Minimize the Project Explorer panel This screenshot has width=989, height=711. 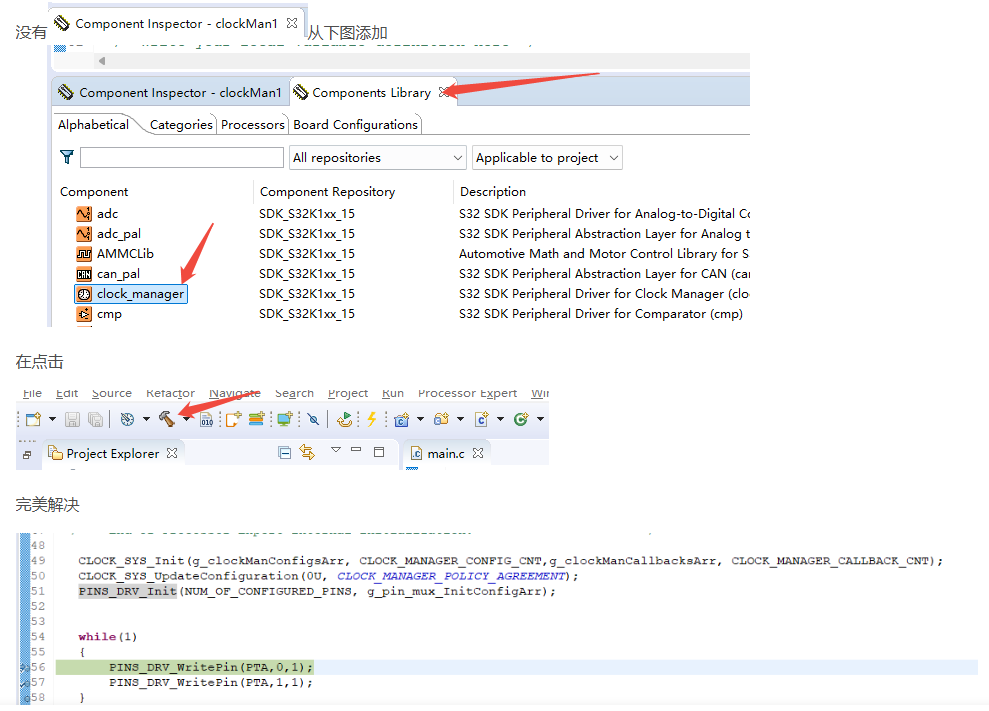click(356, 450)
